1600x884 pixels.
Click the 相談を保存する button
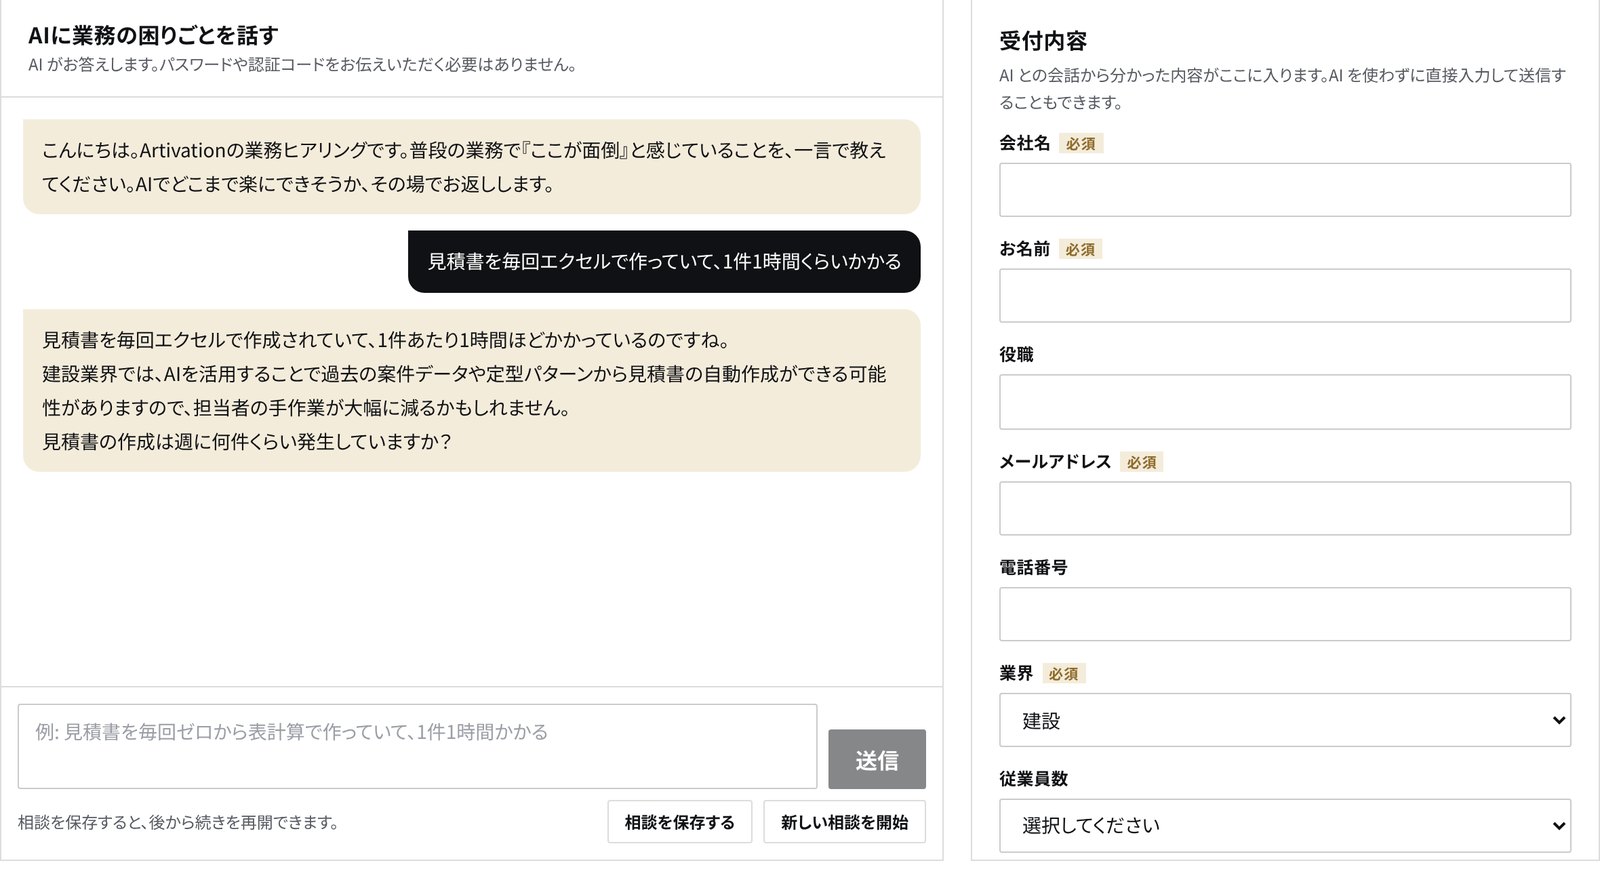pos(679,822)
